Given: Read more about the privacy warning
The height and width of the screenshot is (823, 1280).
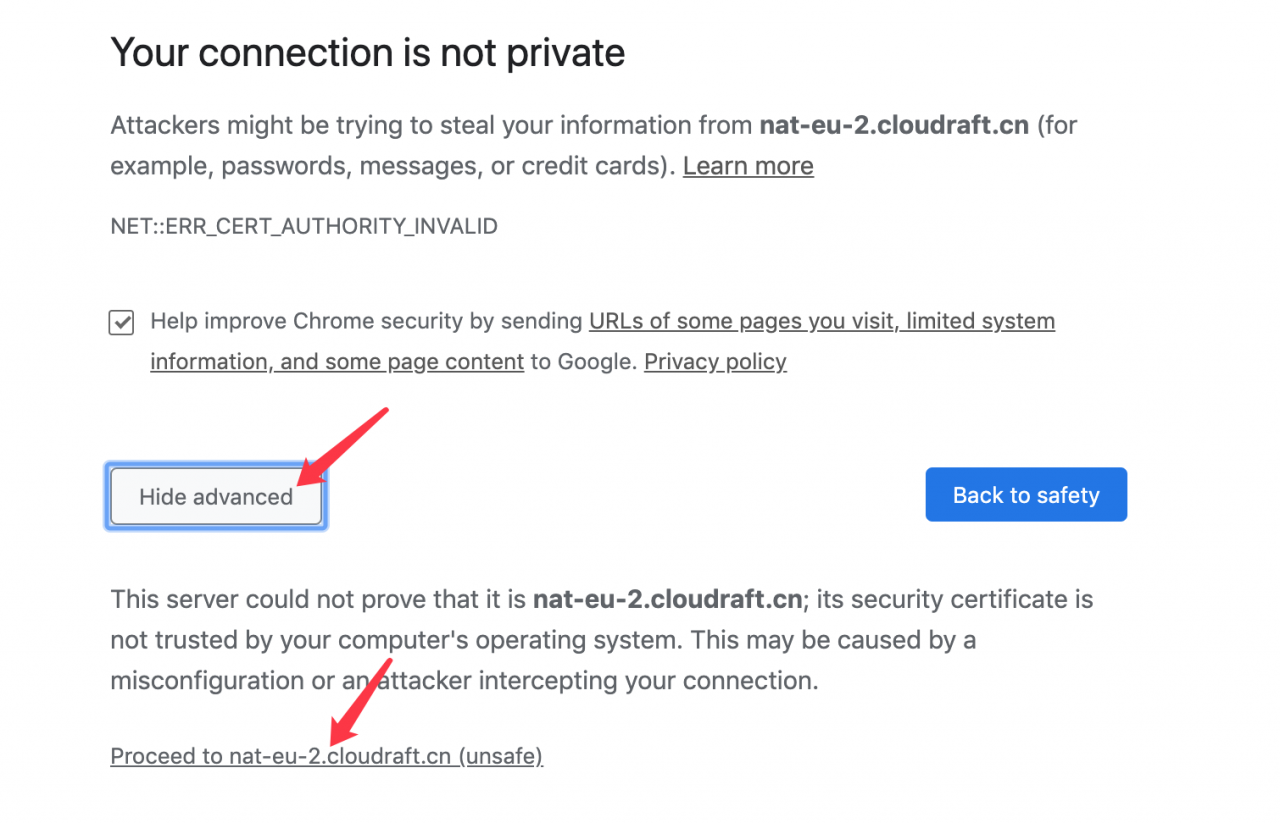Looking at the screenshot, I should [747, 165].
